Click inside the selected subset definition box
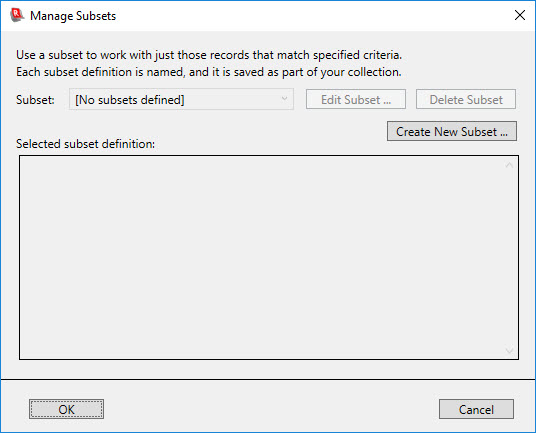The height and width of the screenshot is (433, 536). [262, 257]
